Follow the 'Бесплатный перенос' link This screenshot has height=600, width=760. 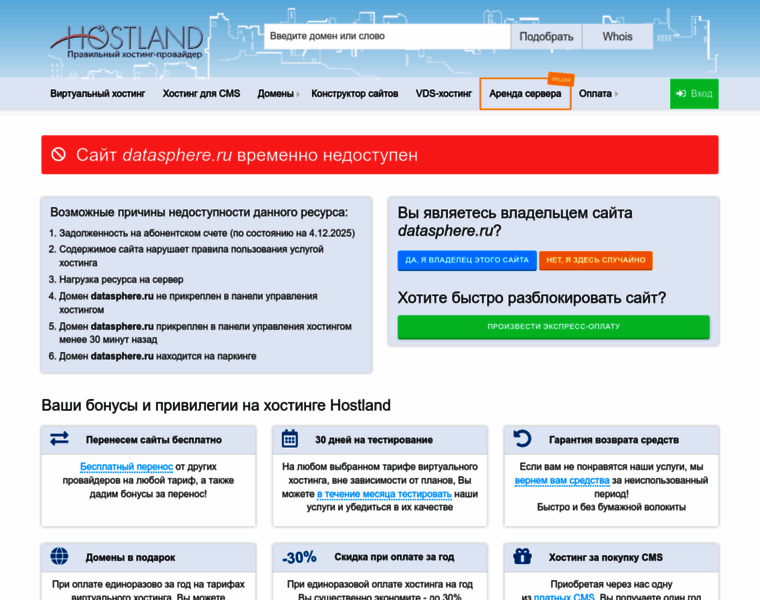126,467
